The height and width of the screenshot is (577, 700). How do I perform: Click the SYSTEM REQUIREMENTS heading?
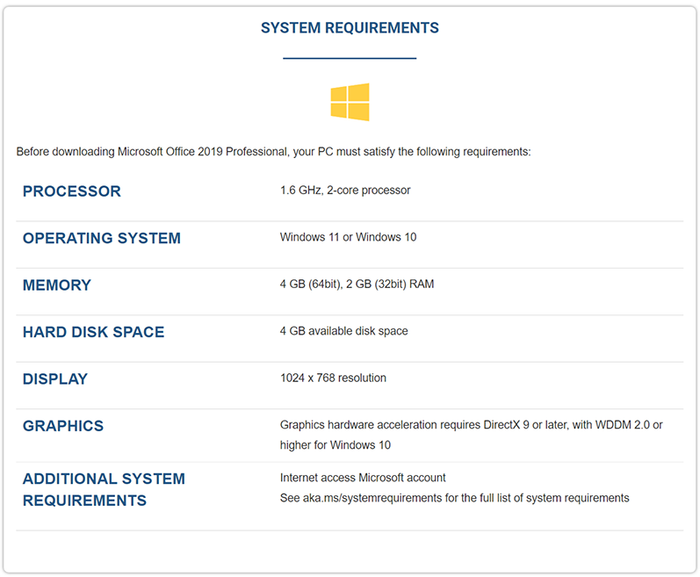350,28
